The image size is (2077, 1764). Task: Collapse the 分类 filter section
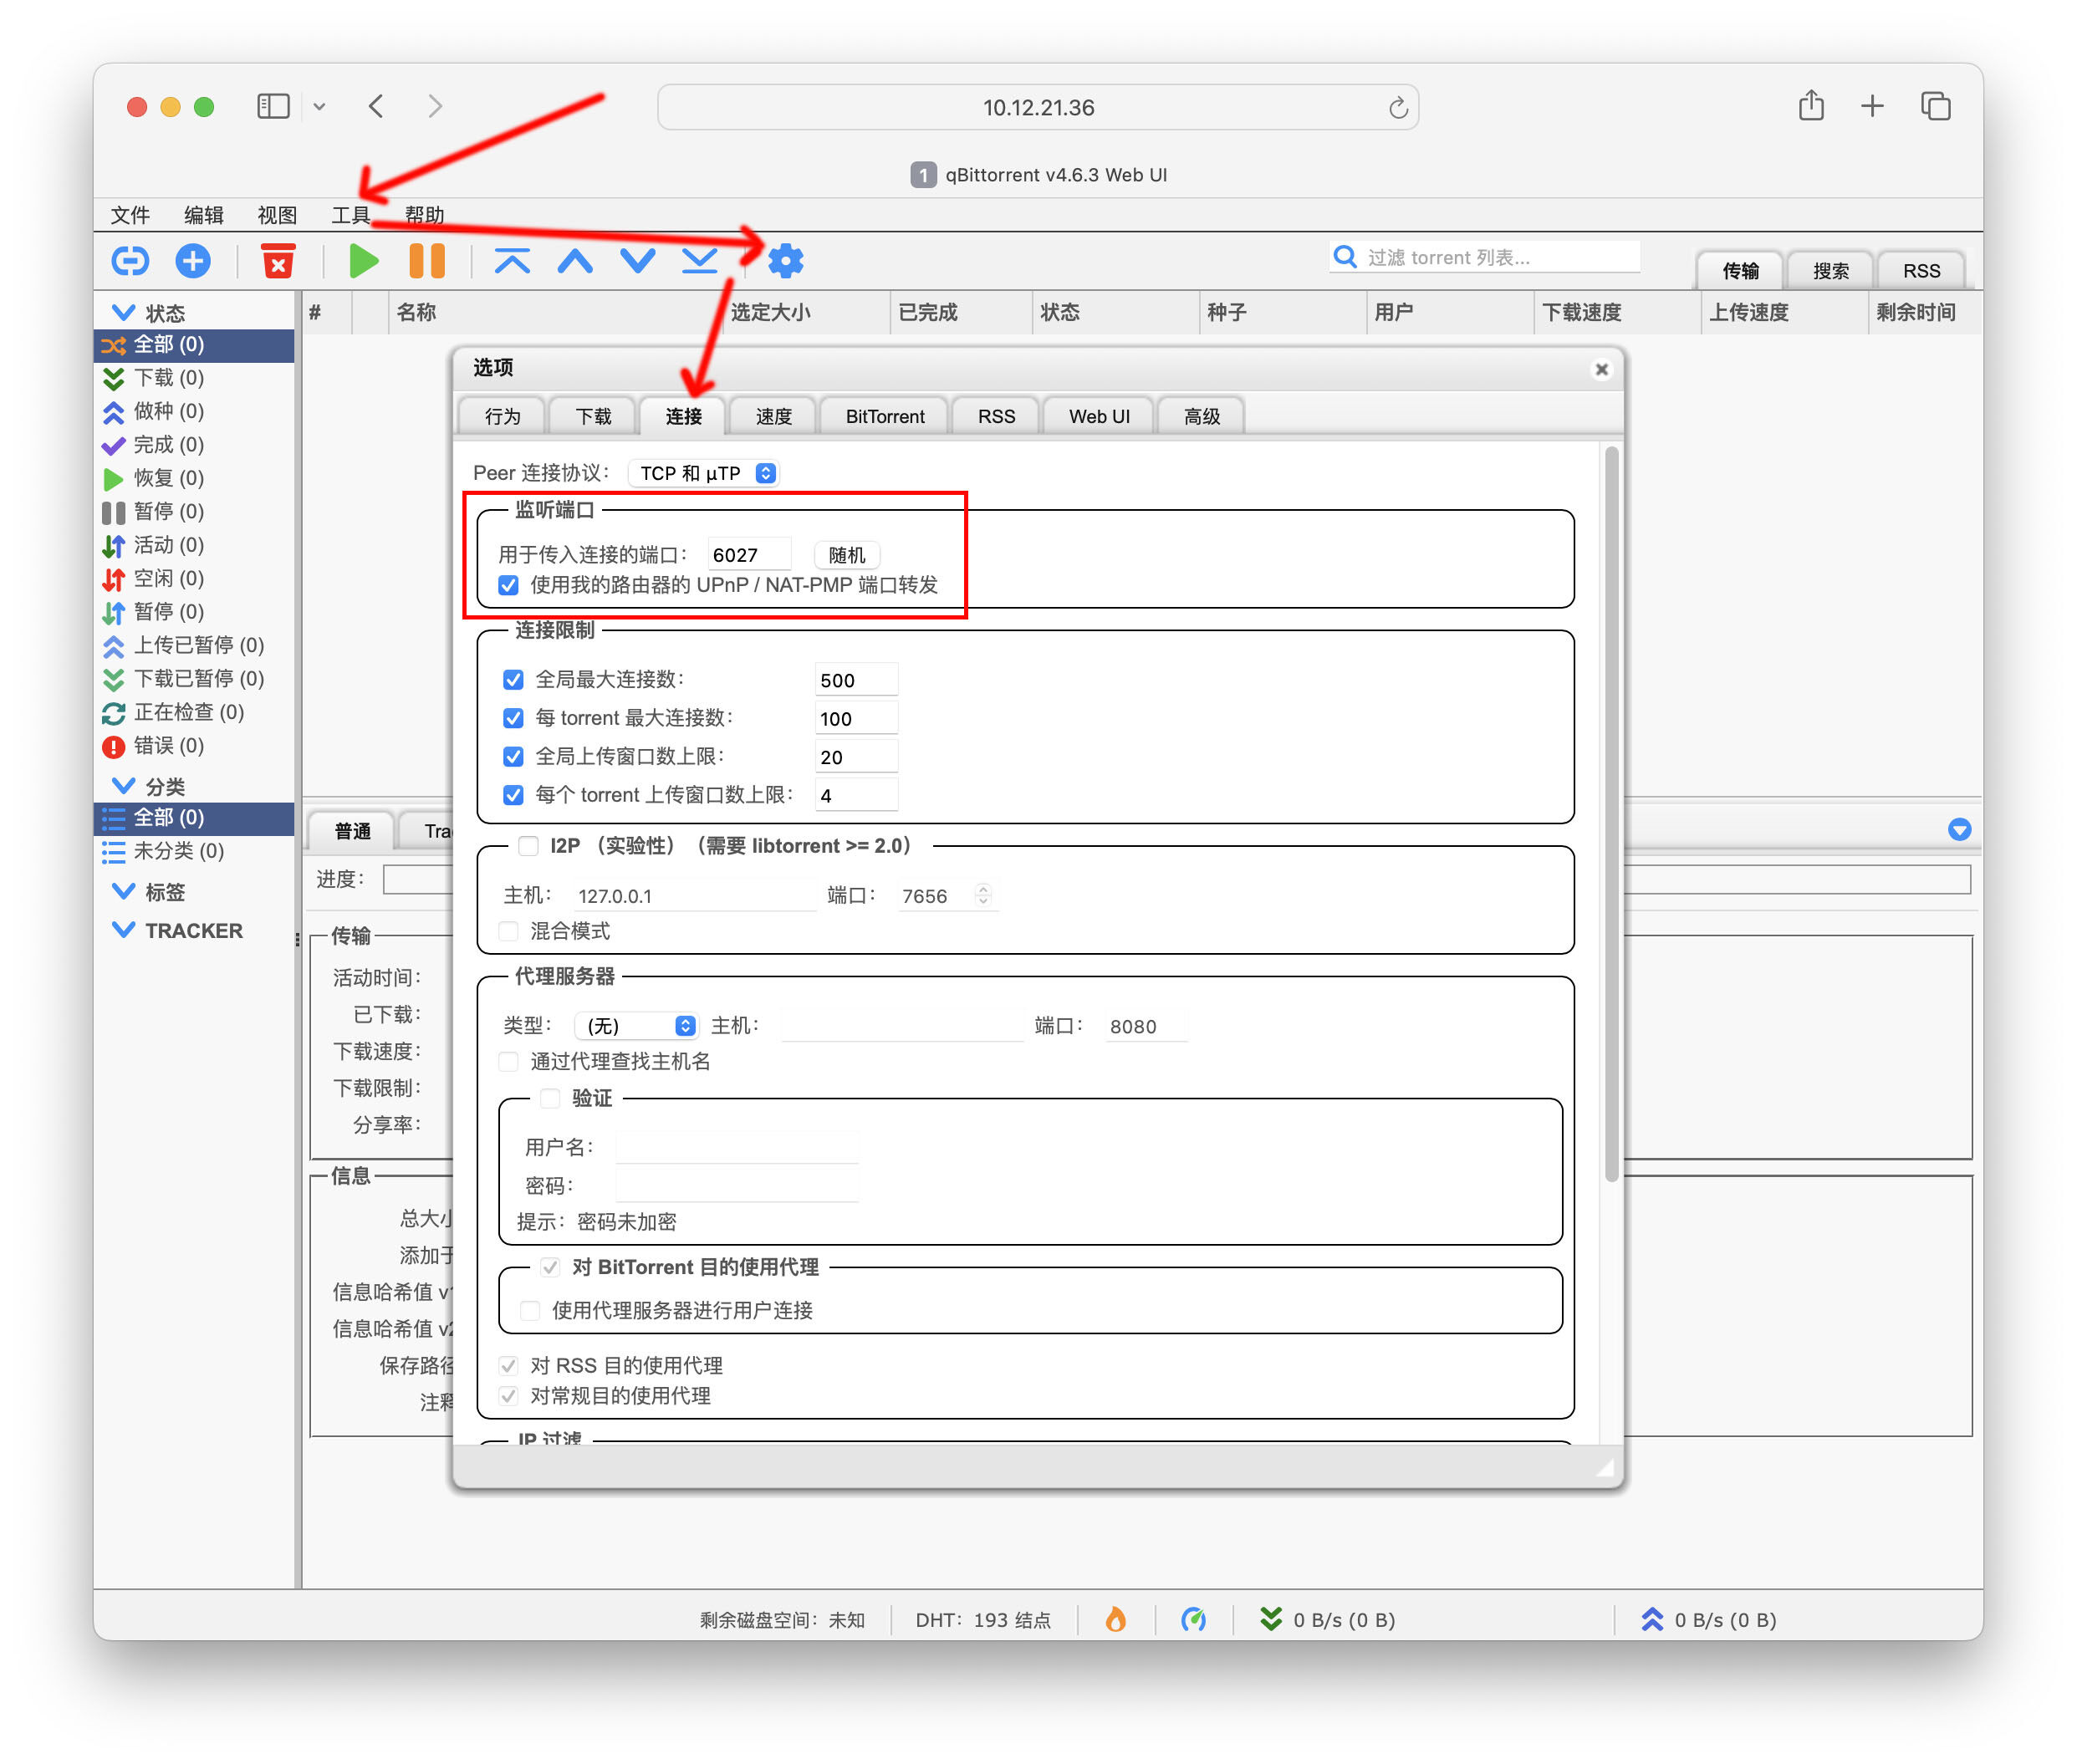click(123, 786)
